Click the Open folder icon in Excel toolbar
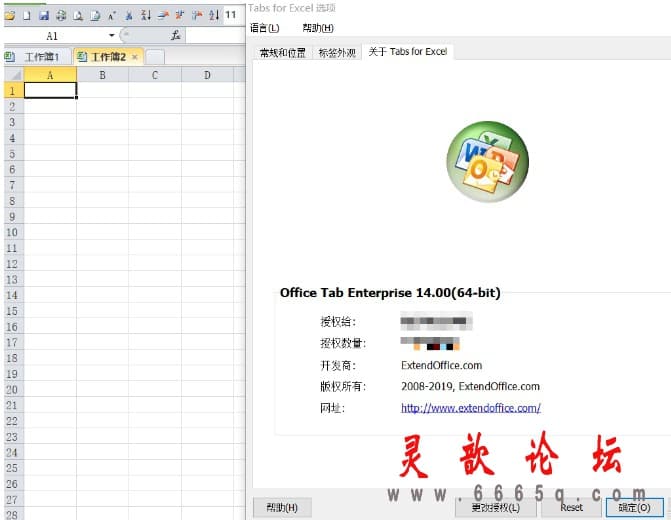The image size is (671, 520). pyautogui.click(x=9, y=16)
